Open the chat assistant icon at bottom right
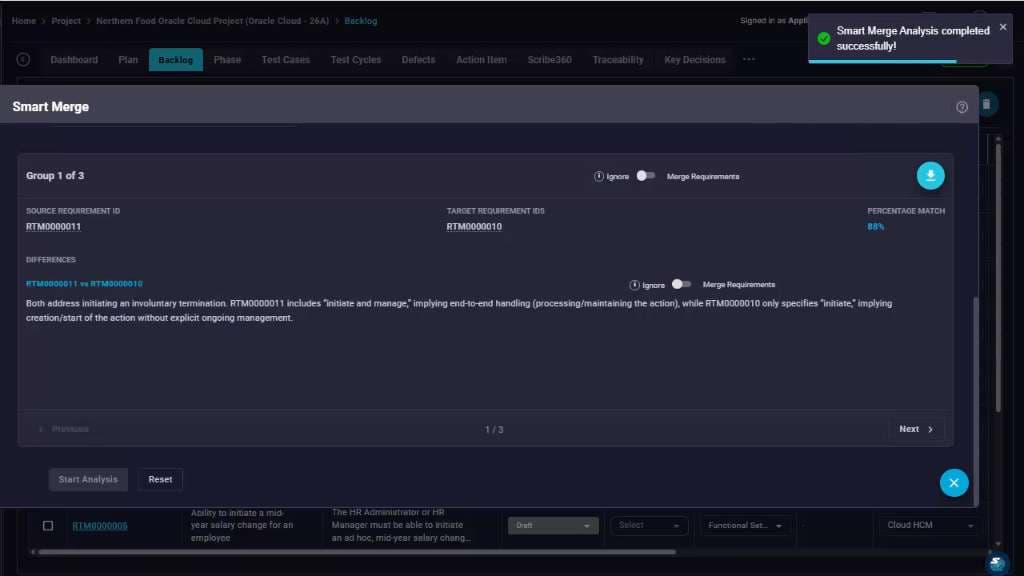 point(997,563)
